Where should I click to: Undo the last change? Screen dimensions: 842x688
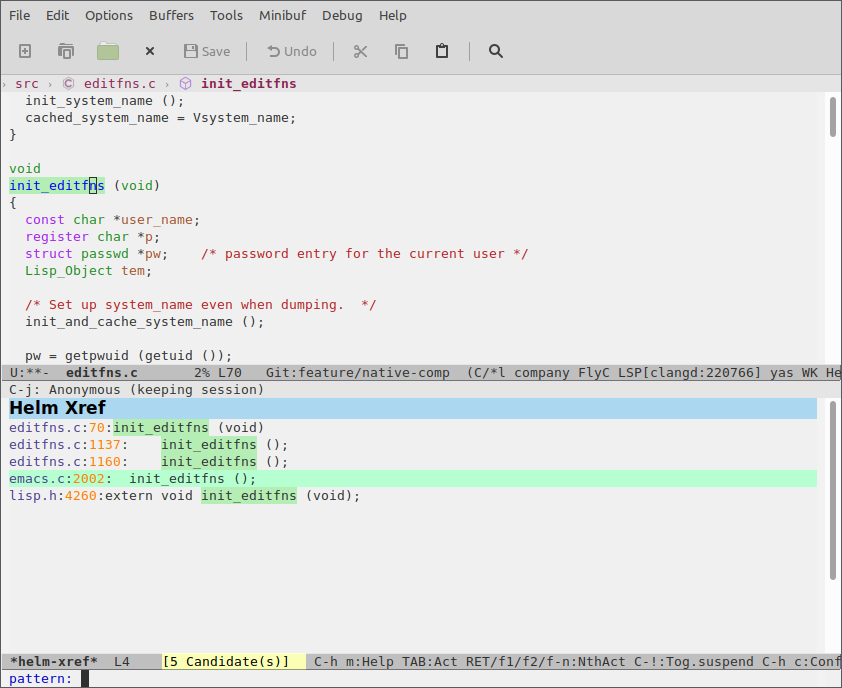(292, 51)
